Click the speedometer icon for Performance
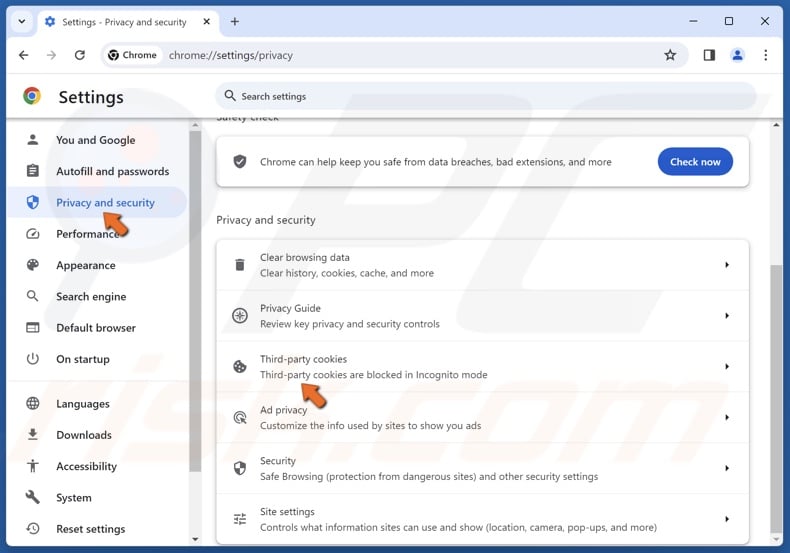This screenshot has width=790, height=553. [33, 234]
